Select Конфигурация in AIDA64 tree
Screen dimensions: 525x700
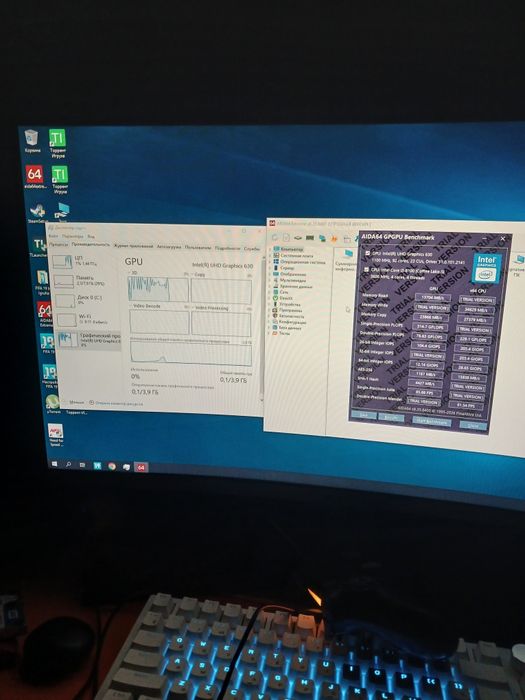[293, 321]
